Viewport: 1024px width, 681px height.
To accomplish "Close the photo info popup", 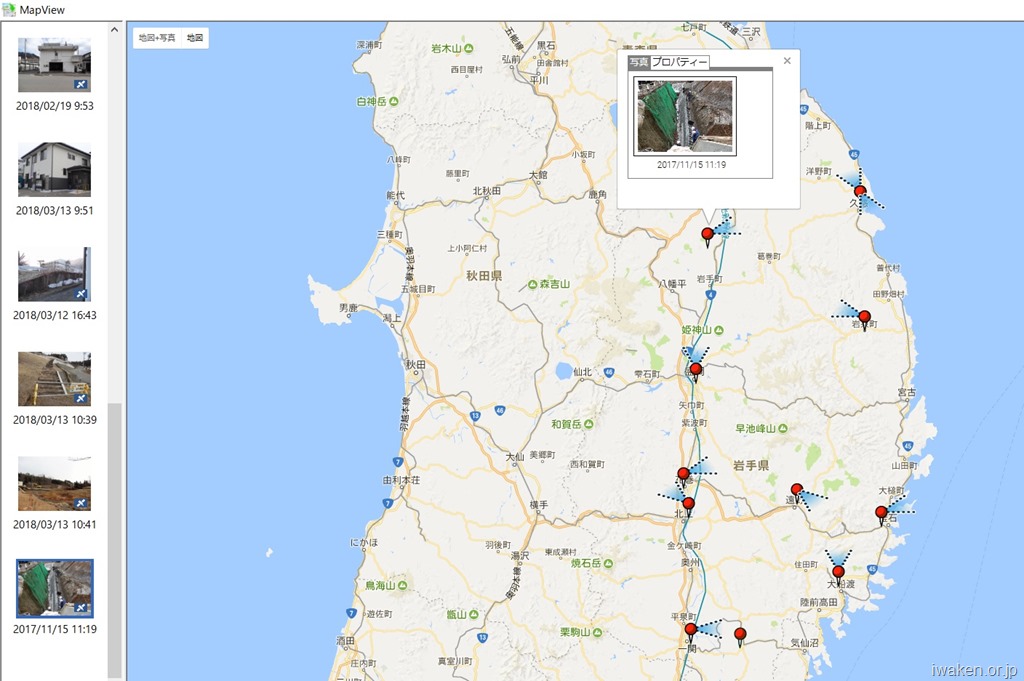I will pos(787,61).
